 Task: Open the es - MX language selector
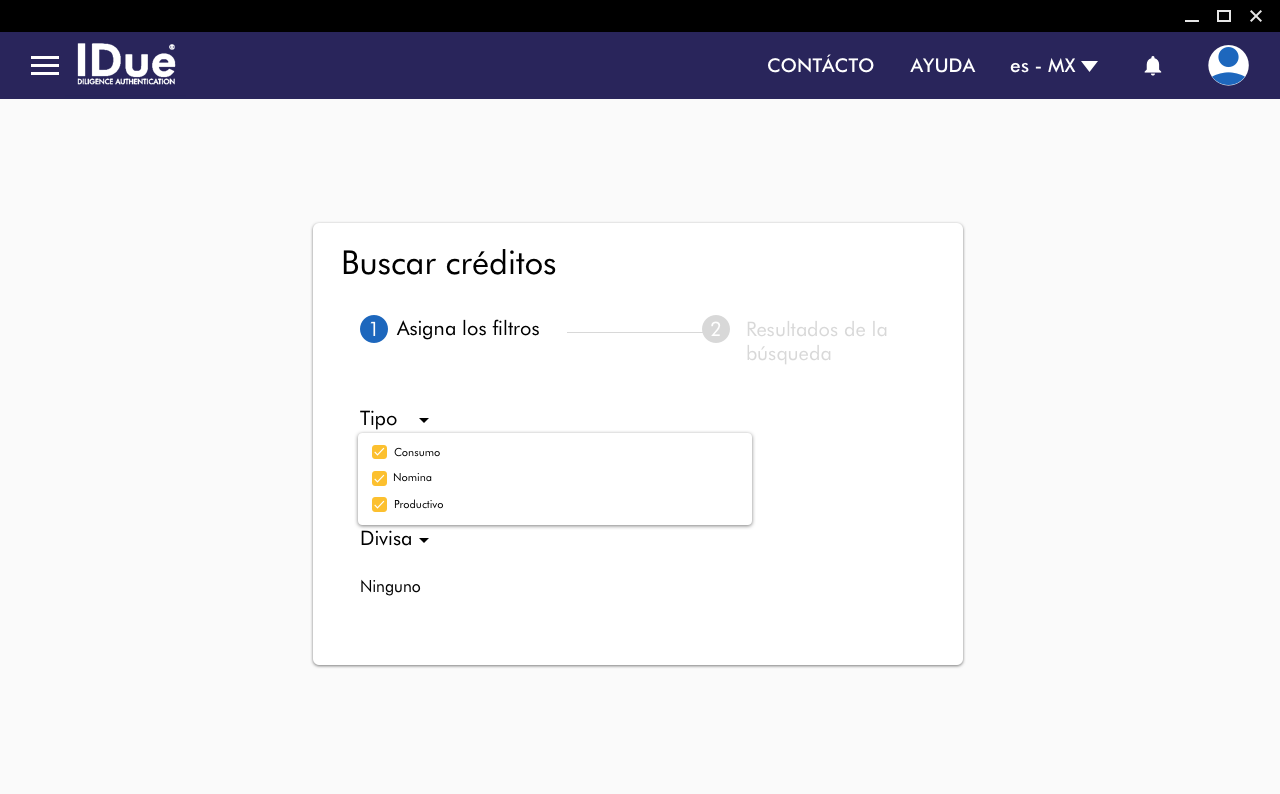pos(1054,66)
